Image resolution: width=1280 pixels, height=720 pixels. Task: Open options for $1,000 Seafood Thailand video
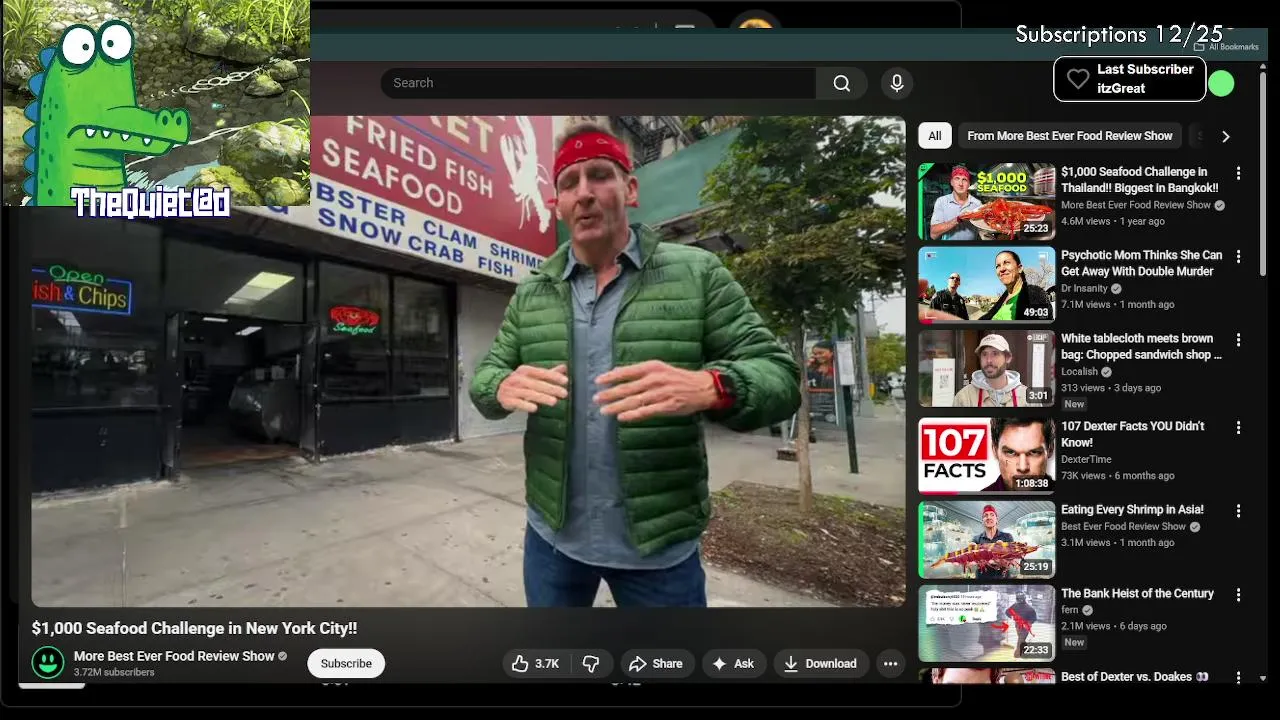tap(1238, 173)
